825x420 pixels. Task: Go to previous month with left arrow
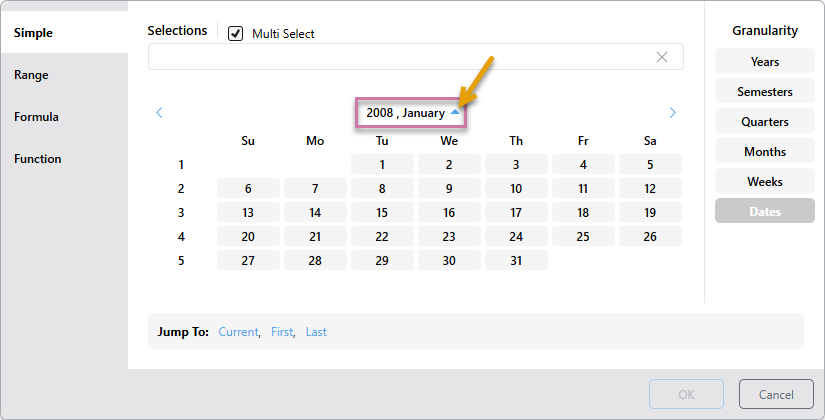[x=159, y=113]
